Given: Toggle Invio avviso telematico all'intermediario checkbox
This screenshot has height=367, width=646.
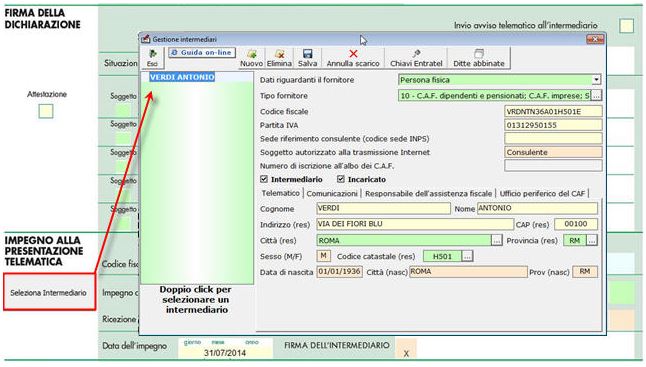Looking at the screenshot, I should coord(626,26).
